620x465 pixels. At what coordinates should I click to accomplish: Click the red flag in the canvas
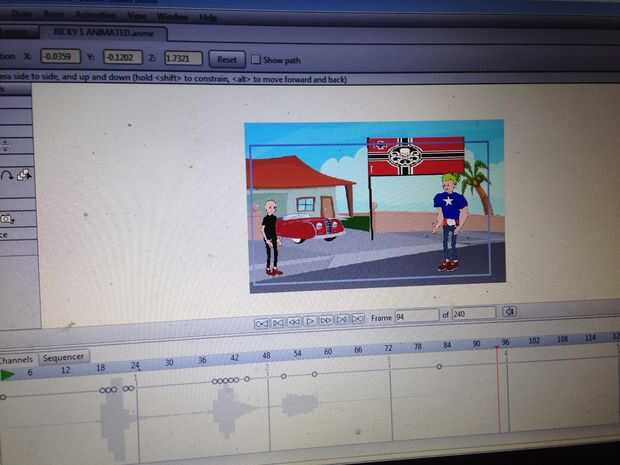coord(416,156)
